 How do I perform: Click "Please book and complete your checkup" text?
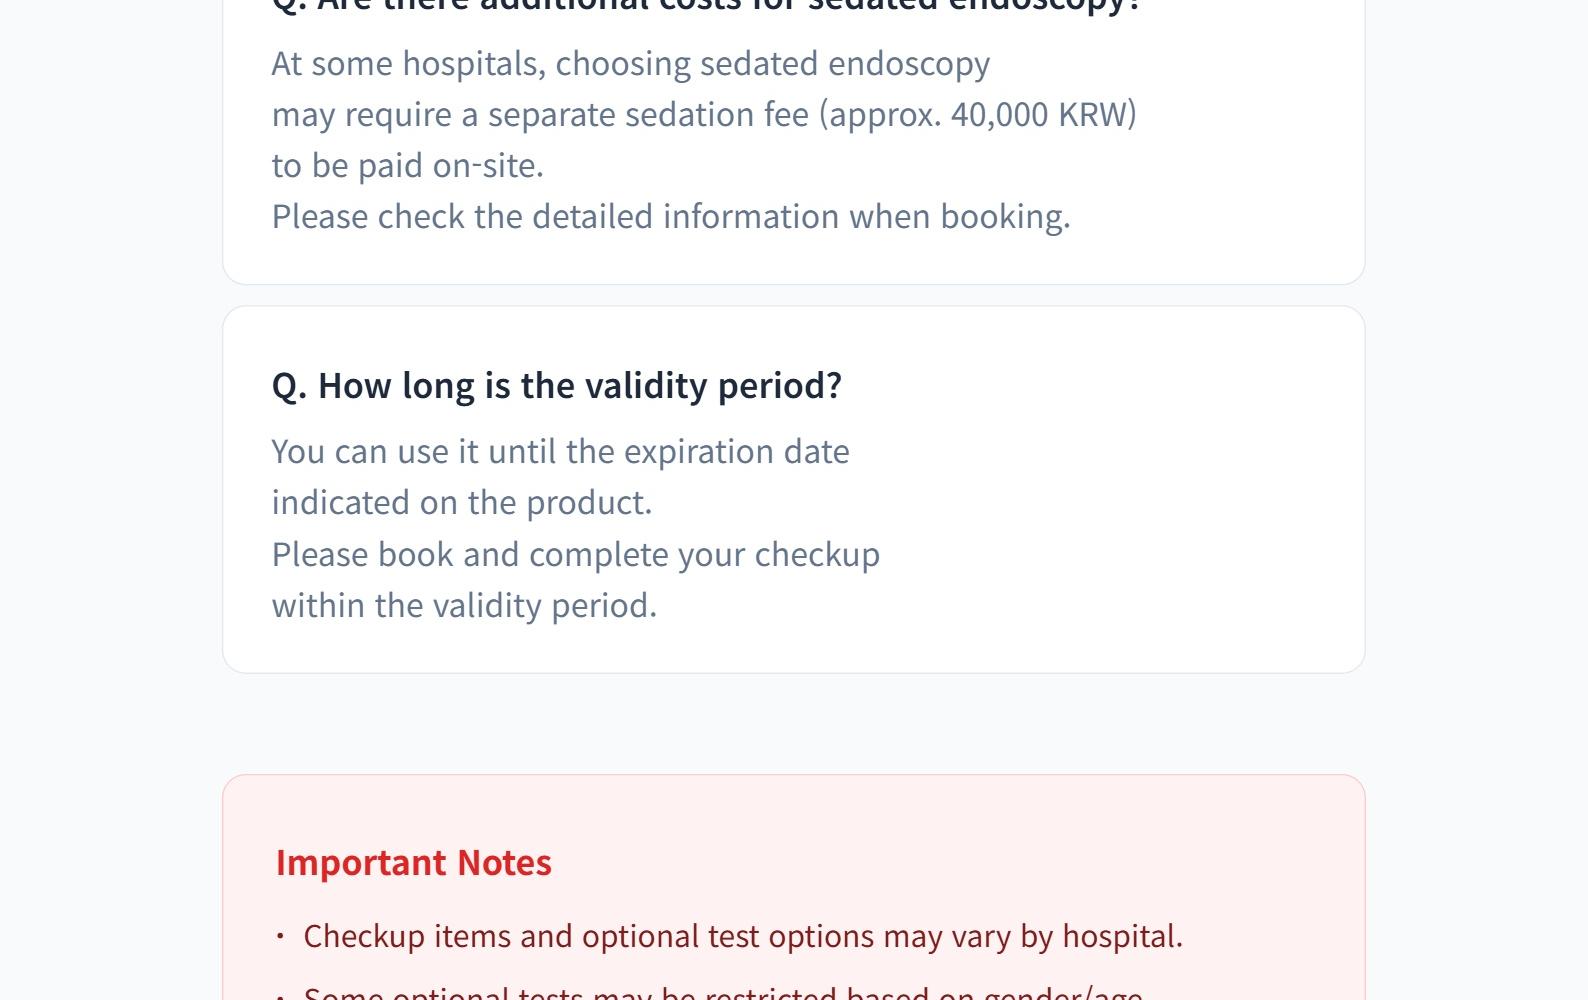[575, 555]
